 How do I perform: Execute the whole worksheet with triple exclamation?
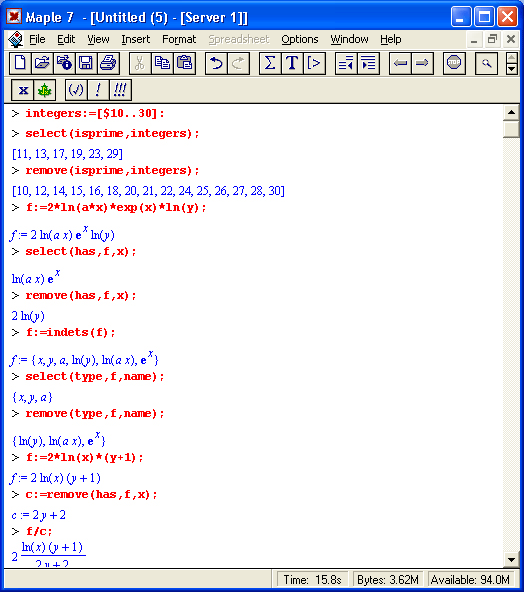click(120, 90)
